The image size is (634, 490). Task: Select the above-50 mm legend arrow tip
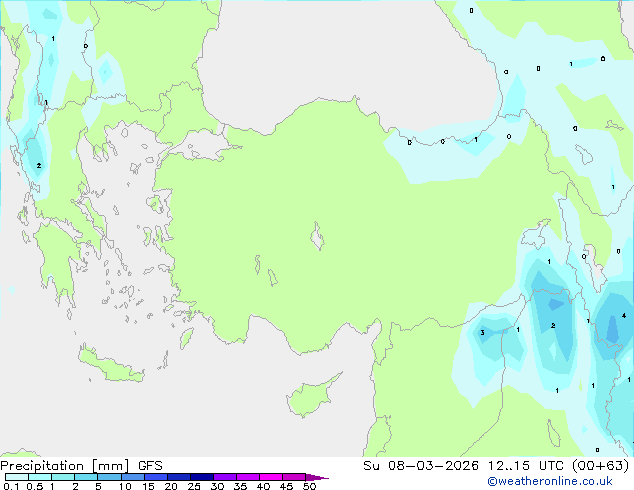pos(317,477)
